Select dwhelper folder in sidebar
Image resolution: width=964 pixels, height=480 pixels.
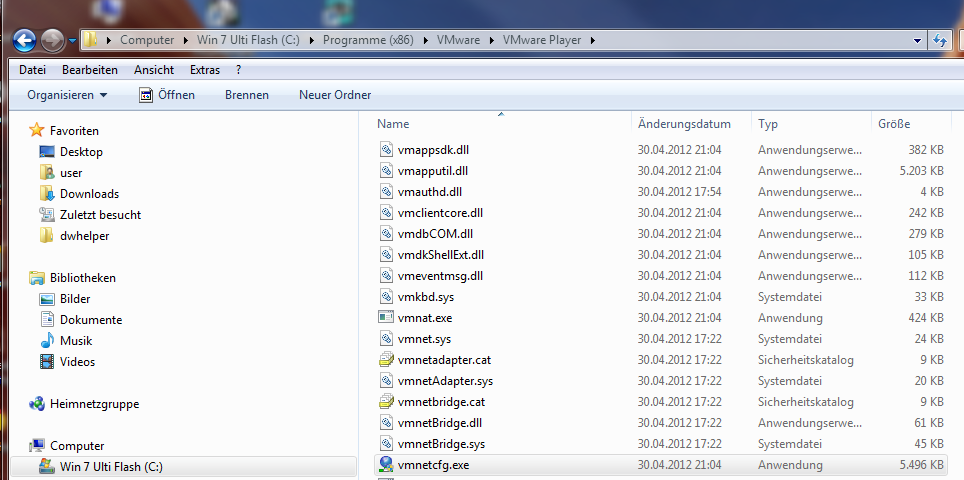[x=84, y=235]
